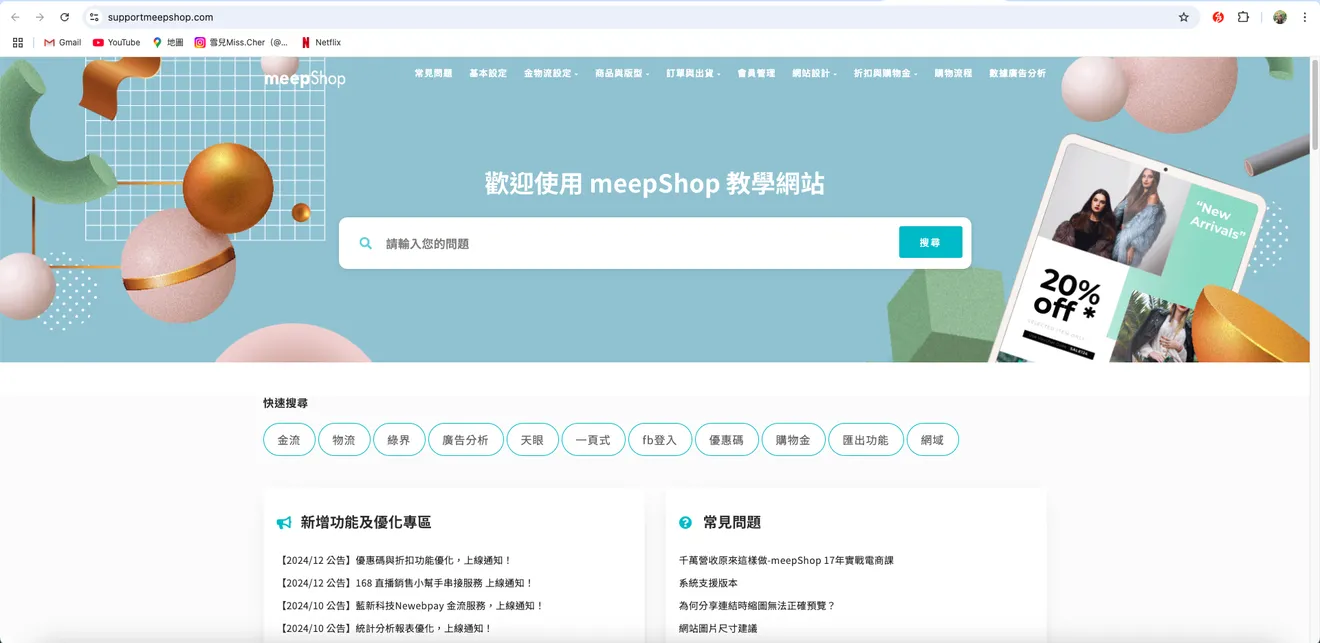Open 統計分析報表優化 announcement link
The height and width of the screenshot is (643, 1320).
[386, 629]
